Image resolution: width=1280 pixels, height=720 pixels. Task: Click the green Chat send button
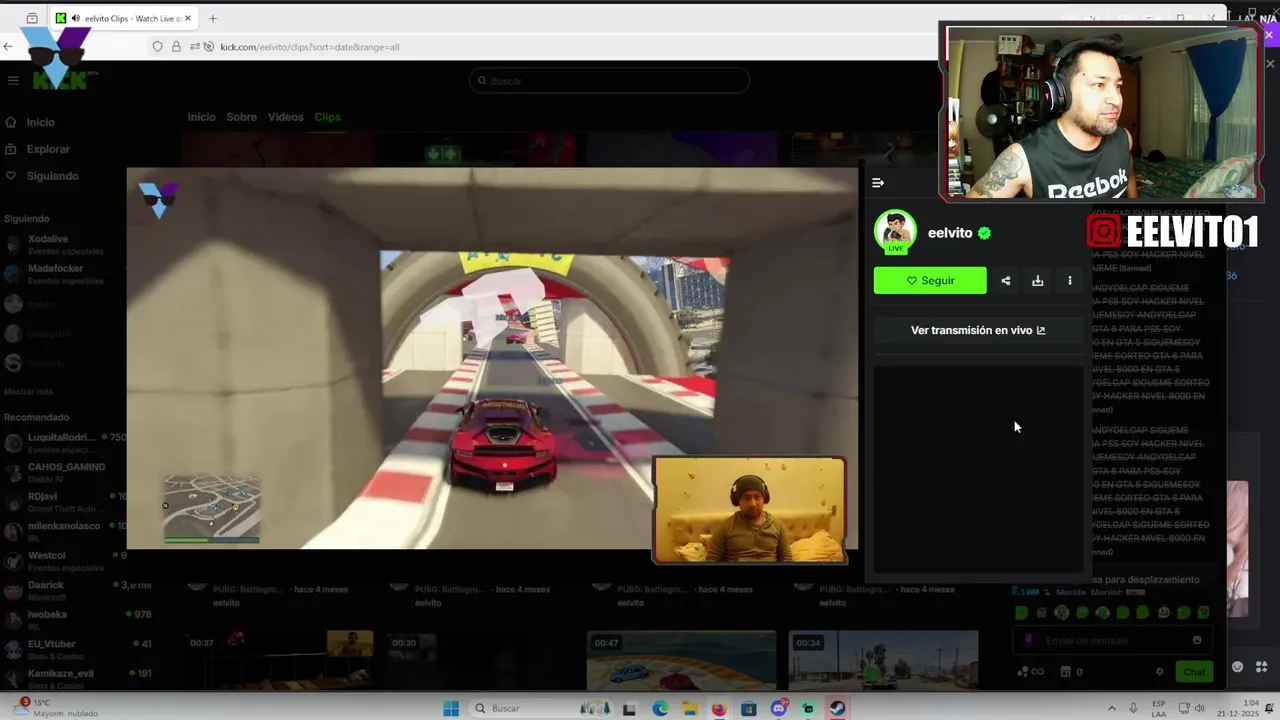[x=1194, y=672]
